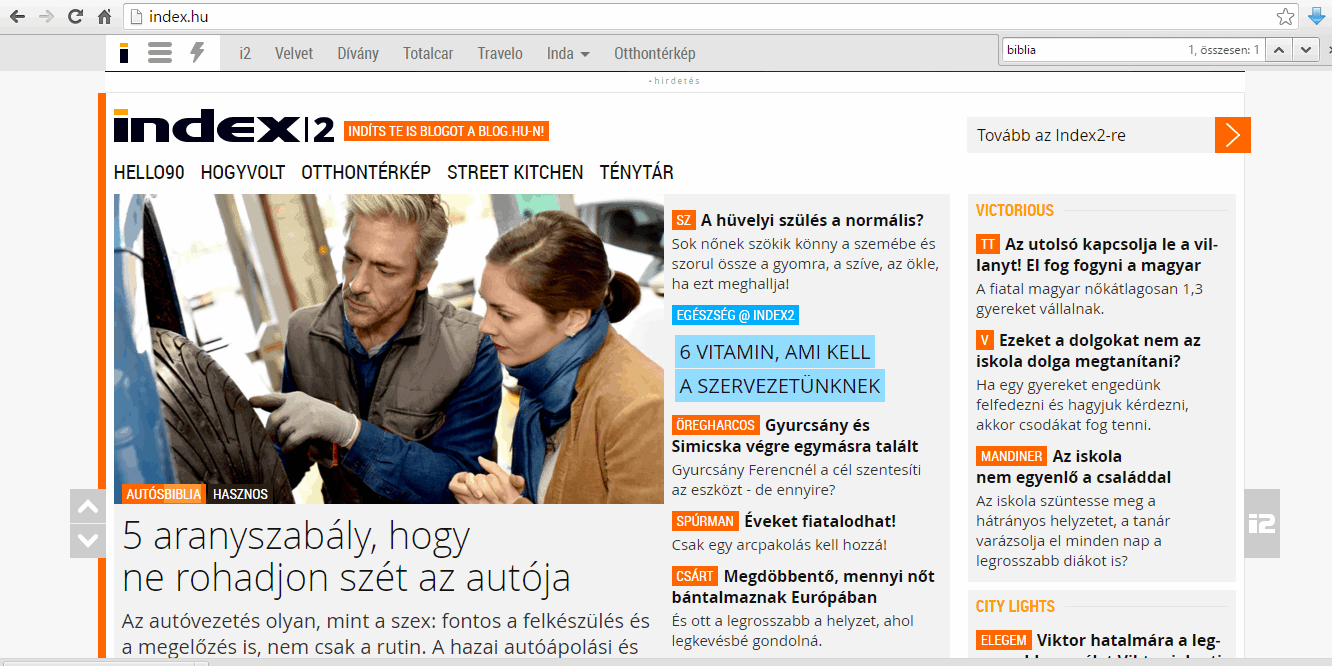Open Éveket fiatalodhat! article

click(820, 521)
